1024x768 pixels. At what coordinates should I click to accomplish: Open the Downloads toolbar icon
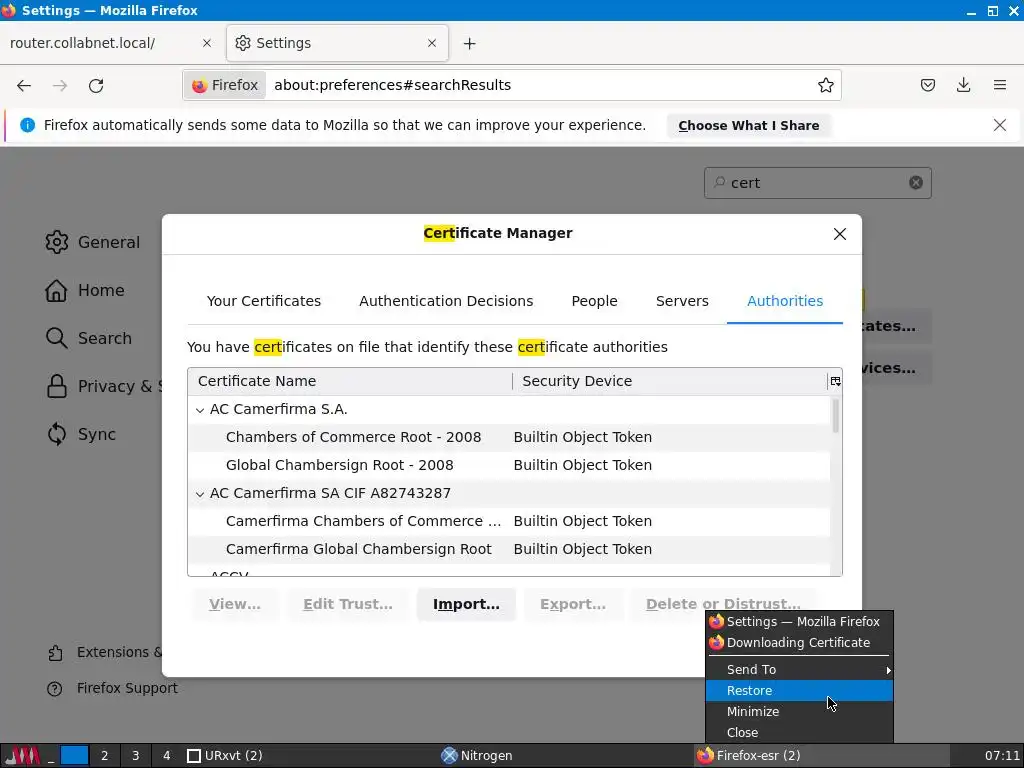963,85
